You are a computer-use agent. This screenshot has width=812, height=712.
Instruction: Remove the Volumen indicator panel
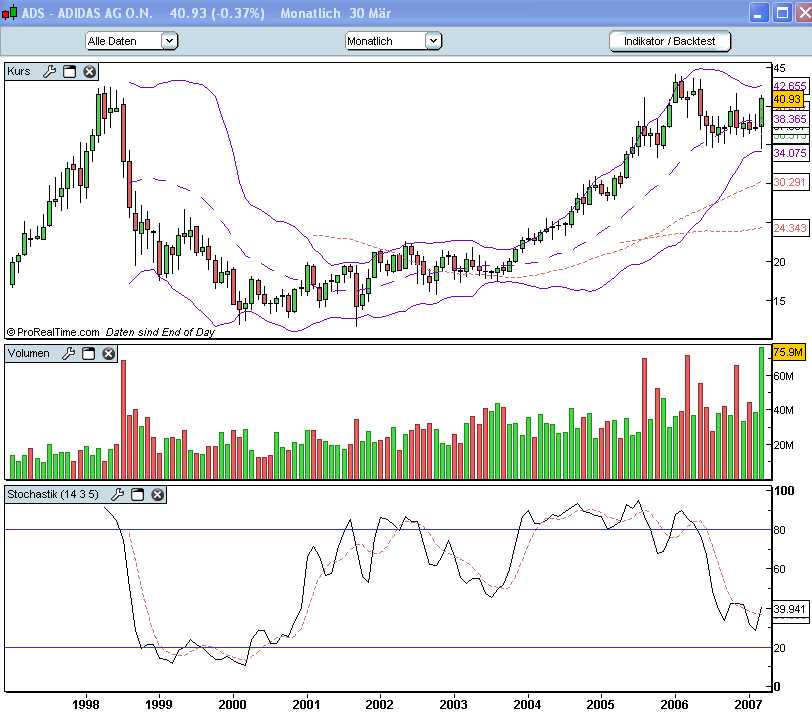pos(109,354)
